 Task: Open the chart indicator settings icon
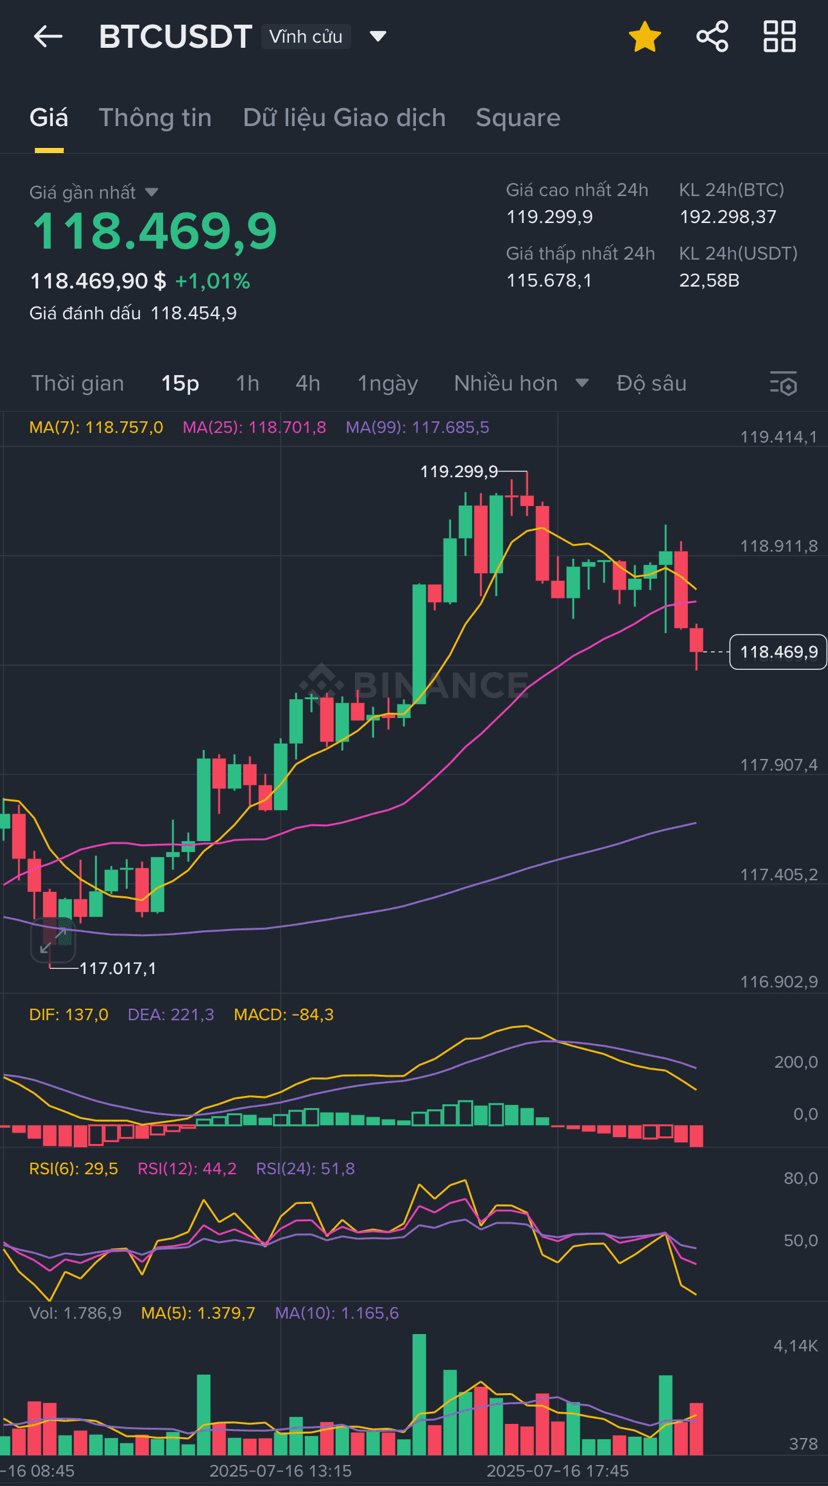[x=784, y=383]
